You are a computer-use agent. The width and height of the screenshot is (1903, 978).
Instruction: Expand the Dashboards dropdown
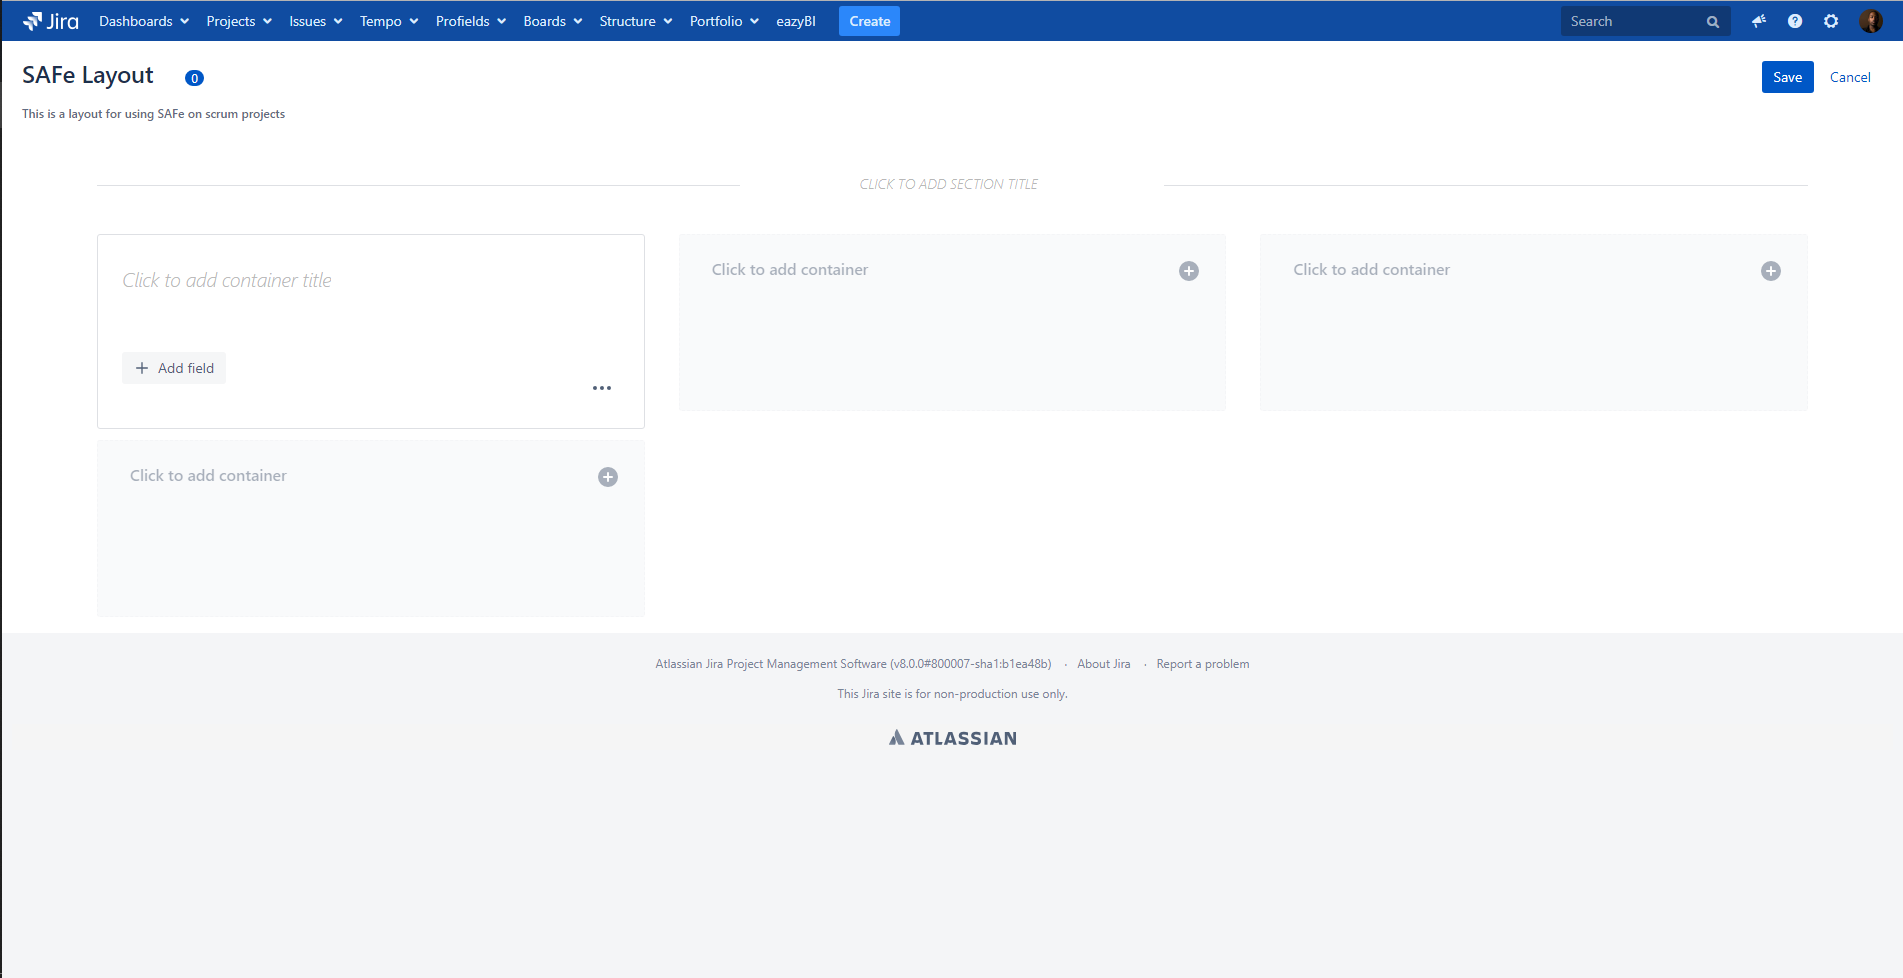coord(144,21)
